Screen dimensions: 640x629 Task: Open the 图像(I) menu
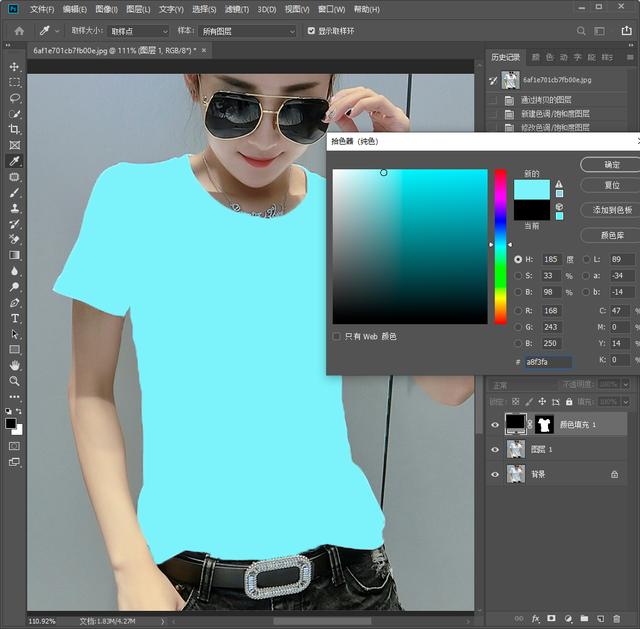106,9
